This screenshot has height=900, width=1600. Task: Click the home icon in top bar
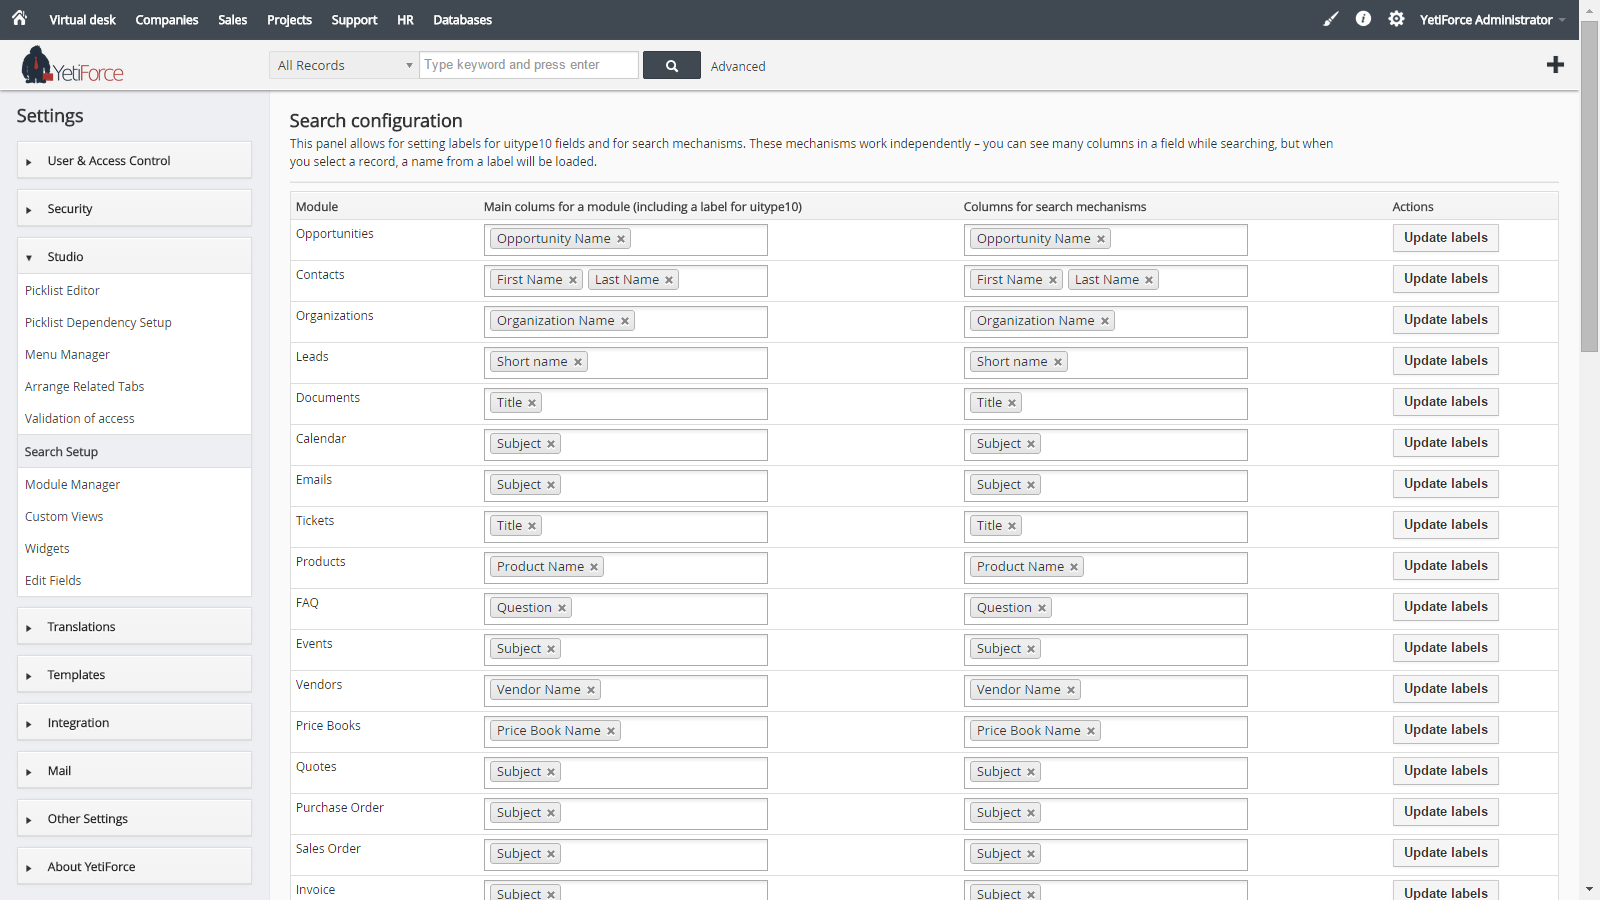point(19,18)
